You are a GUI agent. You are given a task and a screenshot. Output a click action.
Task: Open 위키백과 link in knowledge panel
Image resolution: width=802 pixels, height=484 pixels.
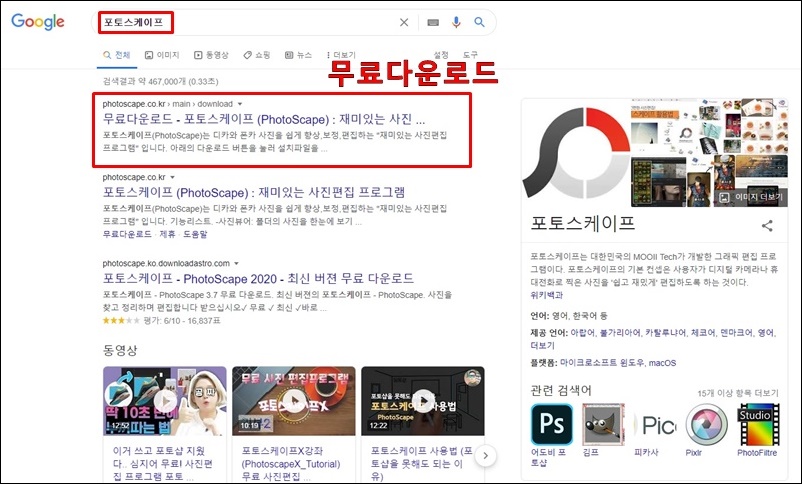click(x=547, y=295)
